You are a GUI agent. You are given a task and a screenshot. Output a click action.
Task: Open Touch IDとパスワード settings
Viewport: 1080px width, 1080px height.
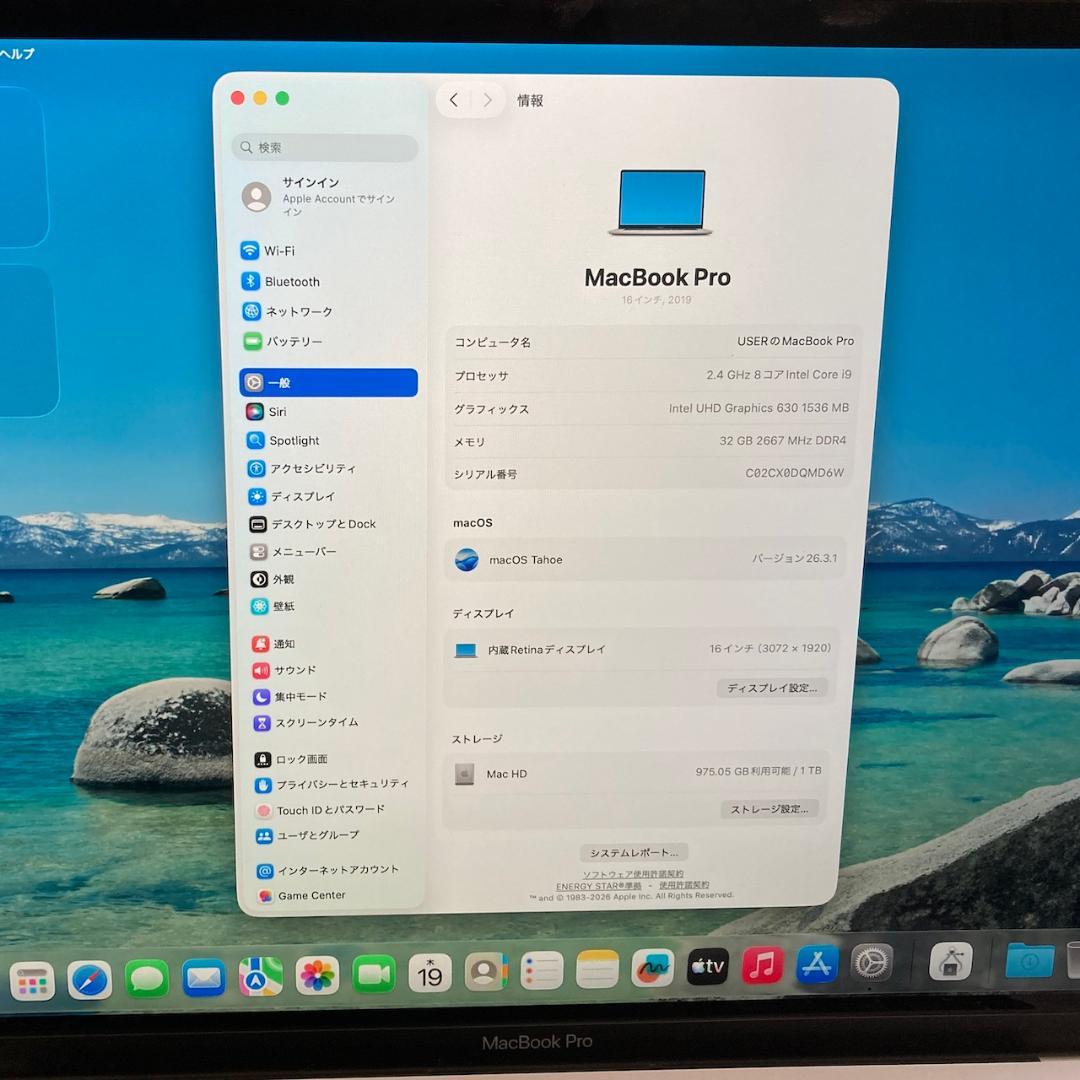(320, 810)
